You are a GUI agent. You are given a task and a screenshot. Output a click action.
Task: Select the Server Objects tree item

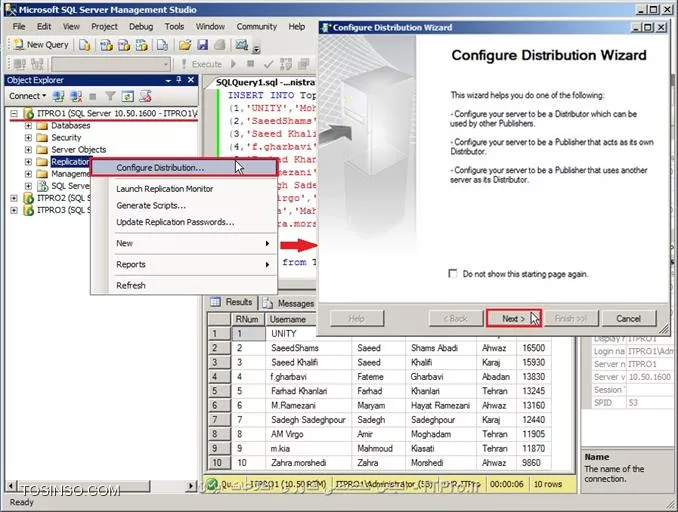click(78, 150)
